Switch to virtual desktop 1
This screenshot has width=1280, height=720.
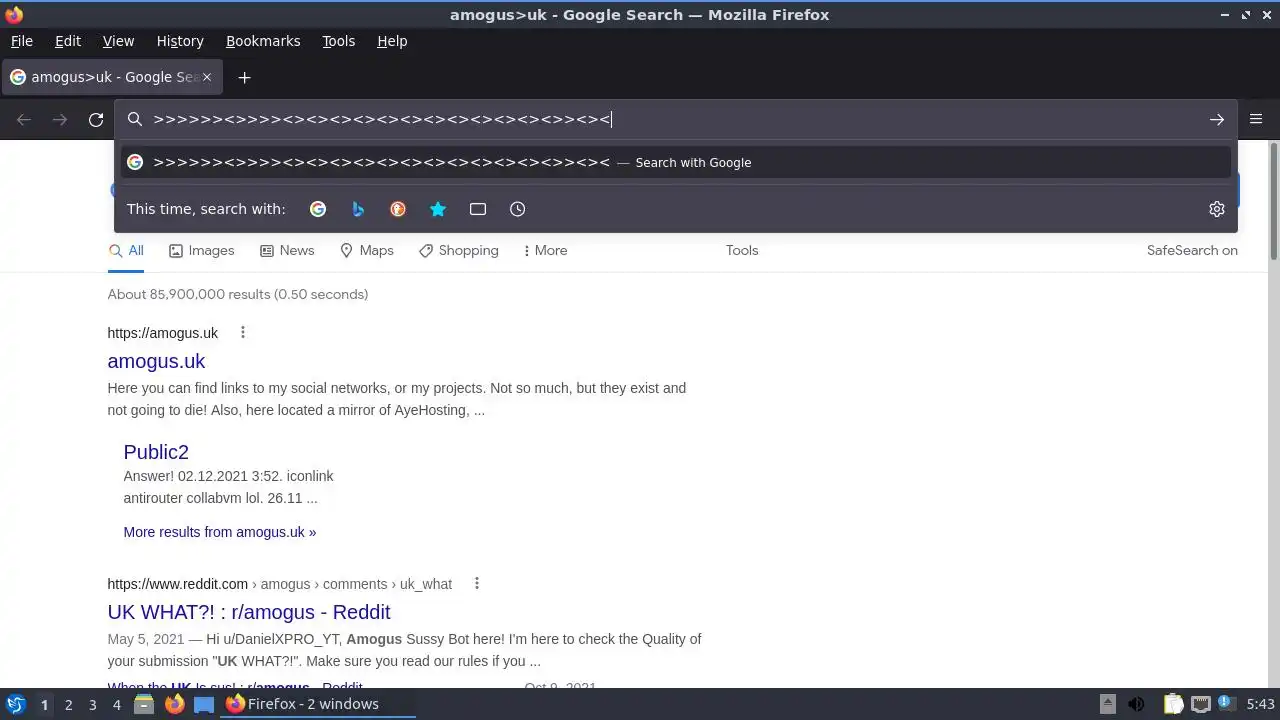click(x=44, y=704)
